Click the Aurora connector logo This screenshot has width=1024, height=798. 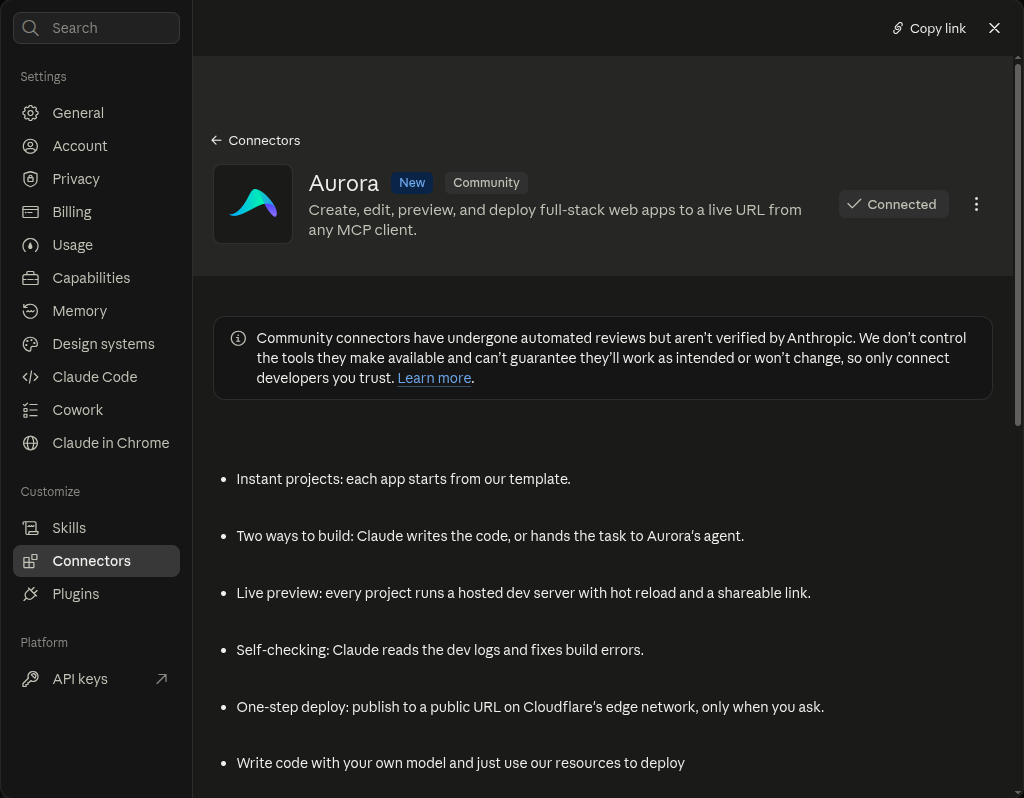point(253,204)
